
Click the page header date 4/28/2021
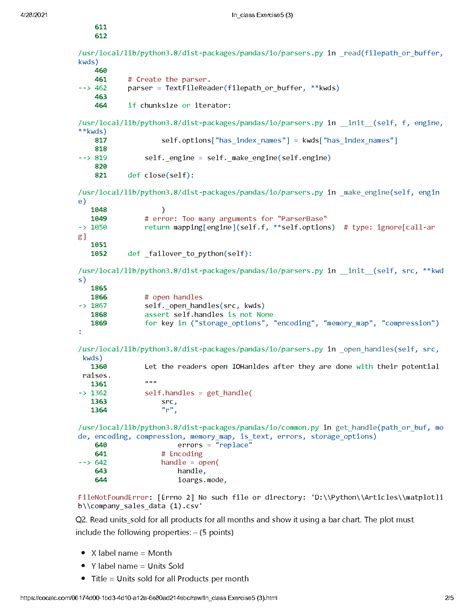click(x=34, y=15)
